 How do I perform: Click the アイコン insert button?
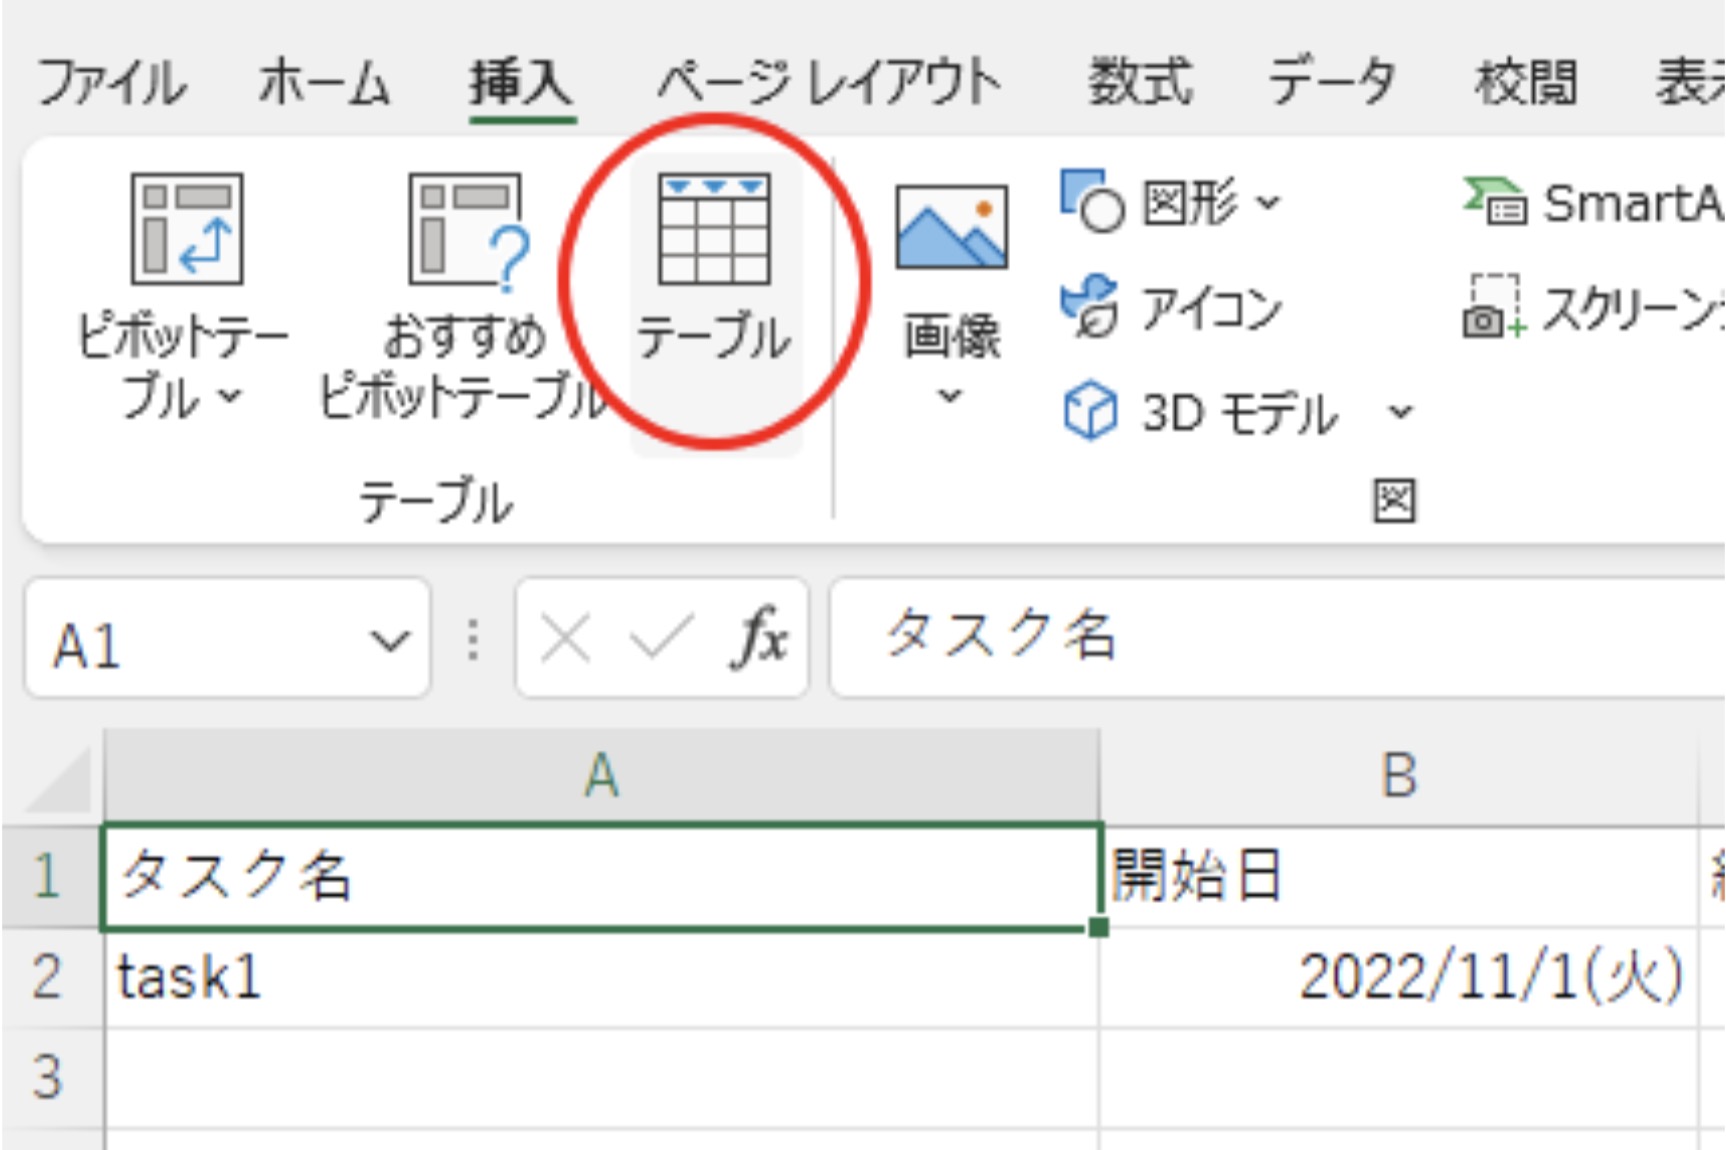coord(1171,308)
